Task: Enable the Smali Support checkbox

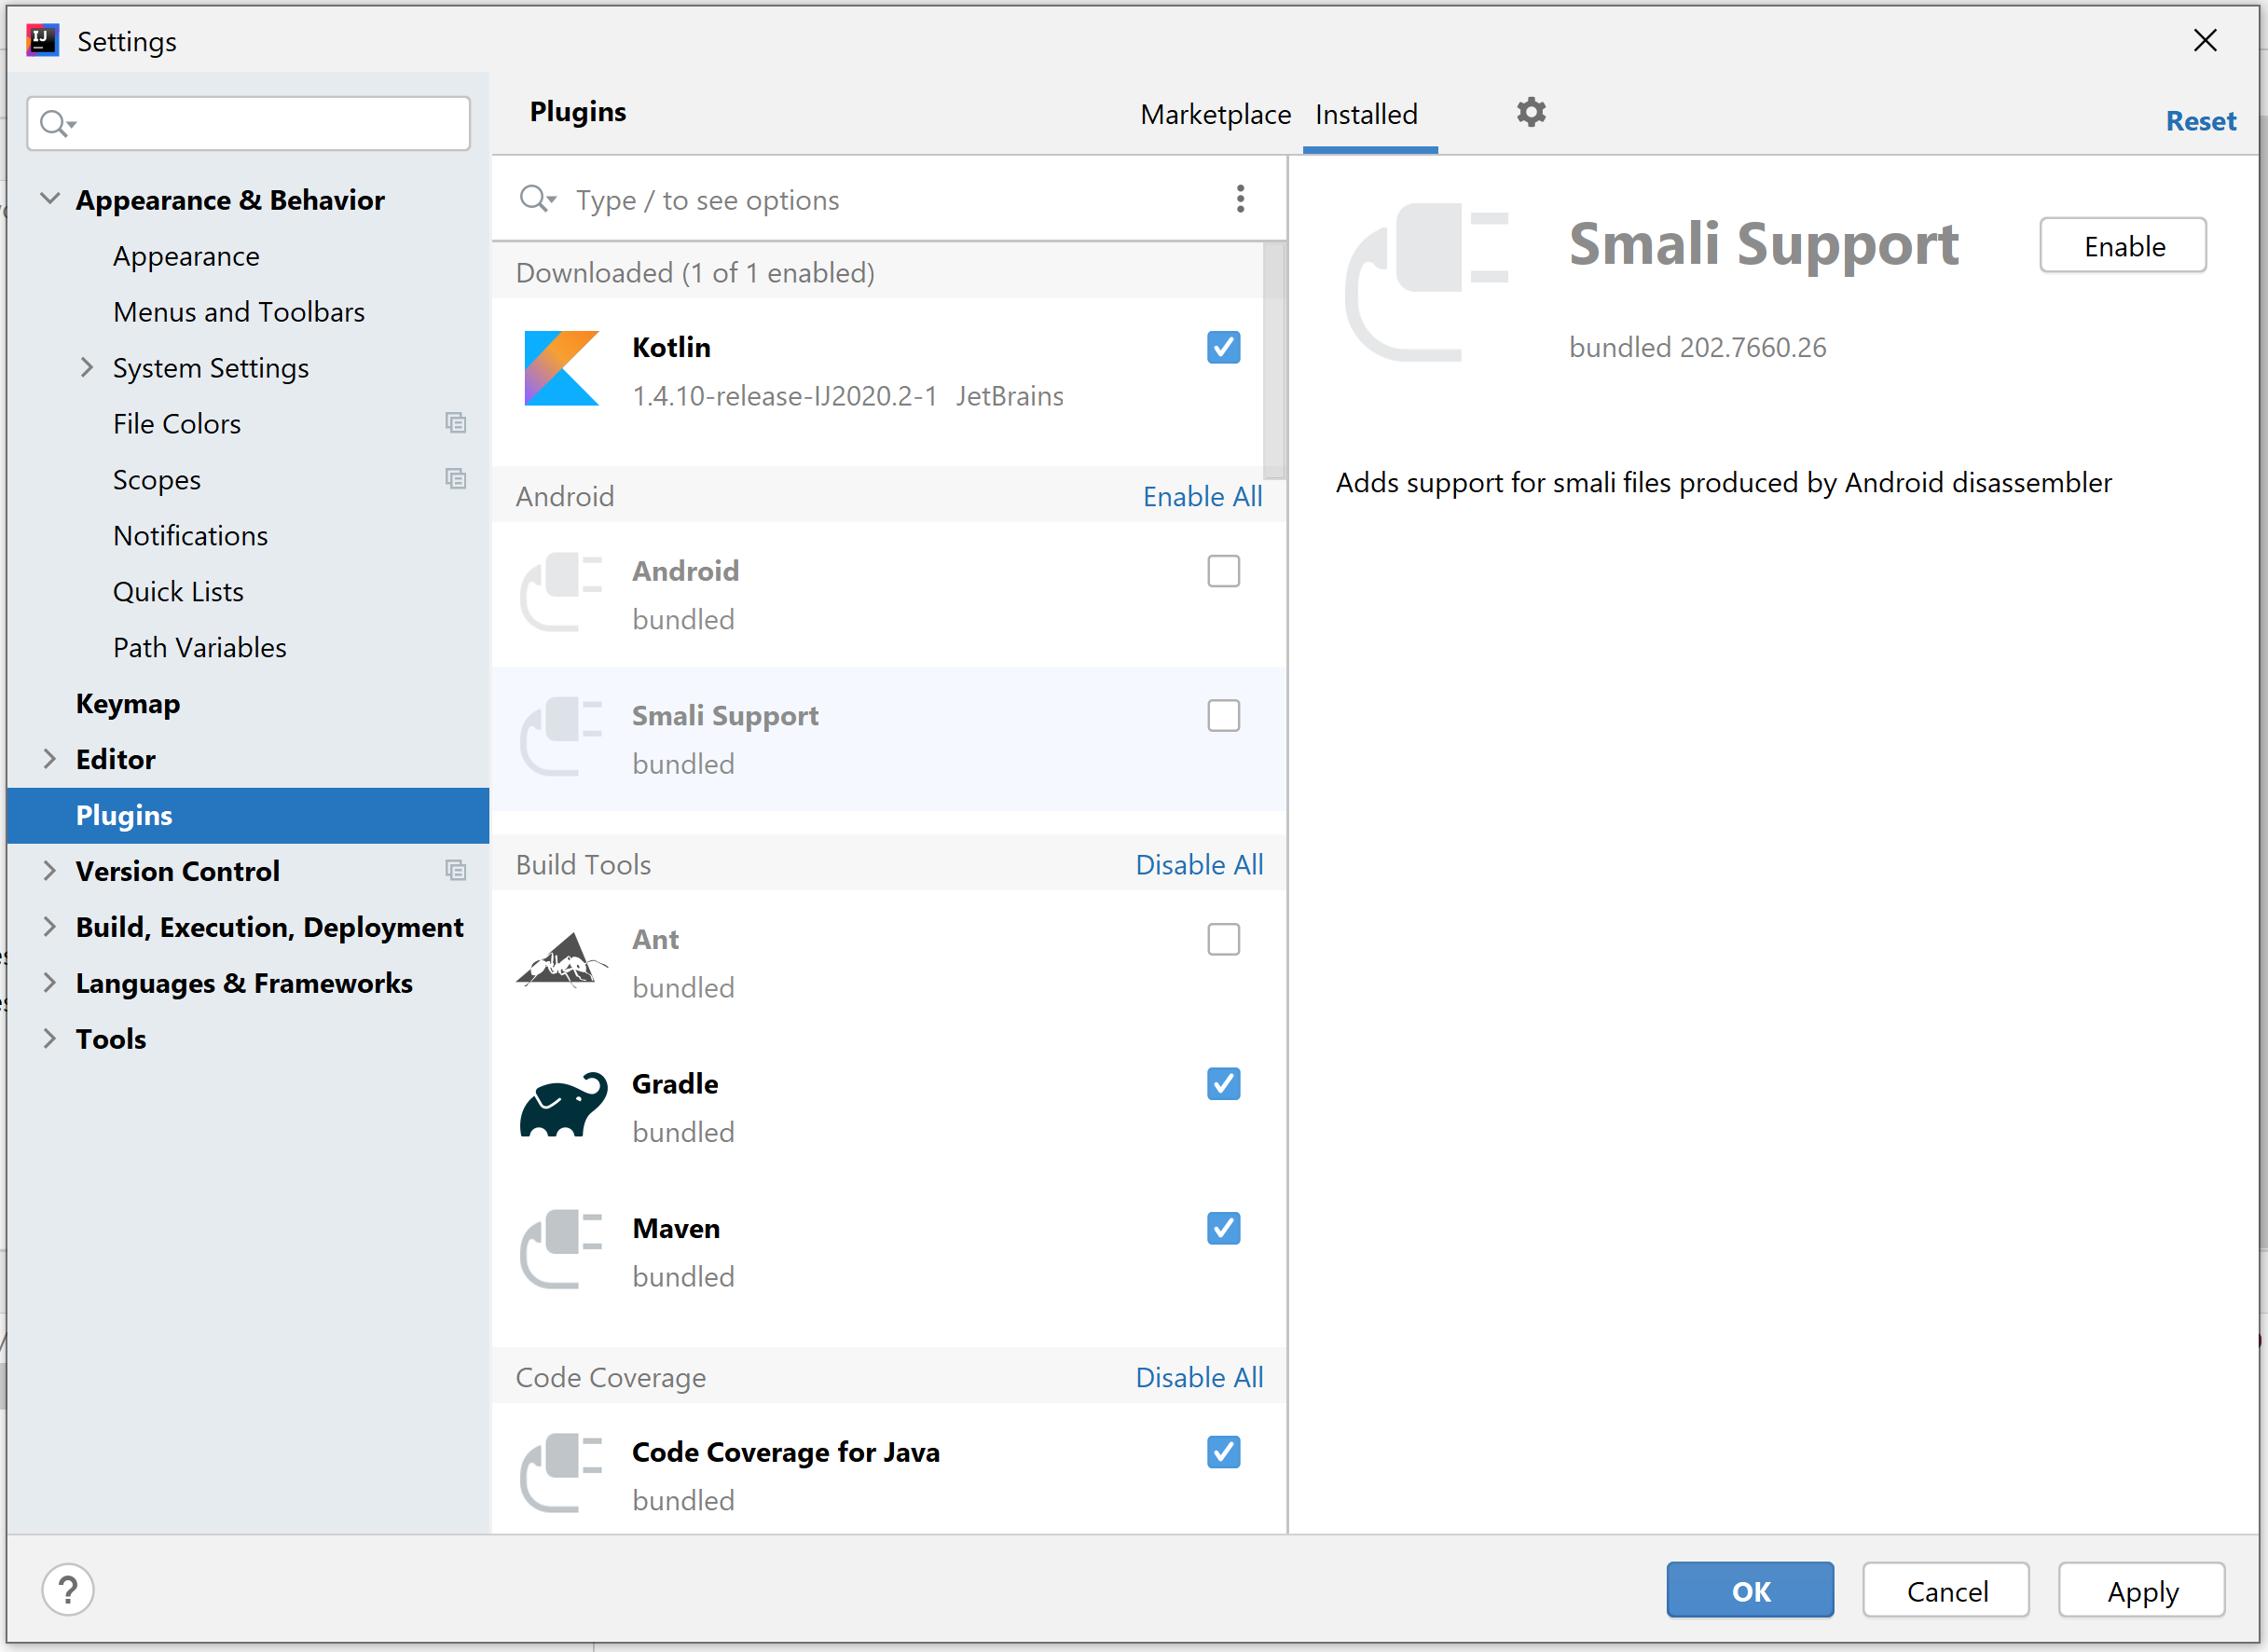Action: tap(1223, 716)
